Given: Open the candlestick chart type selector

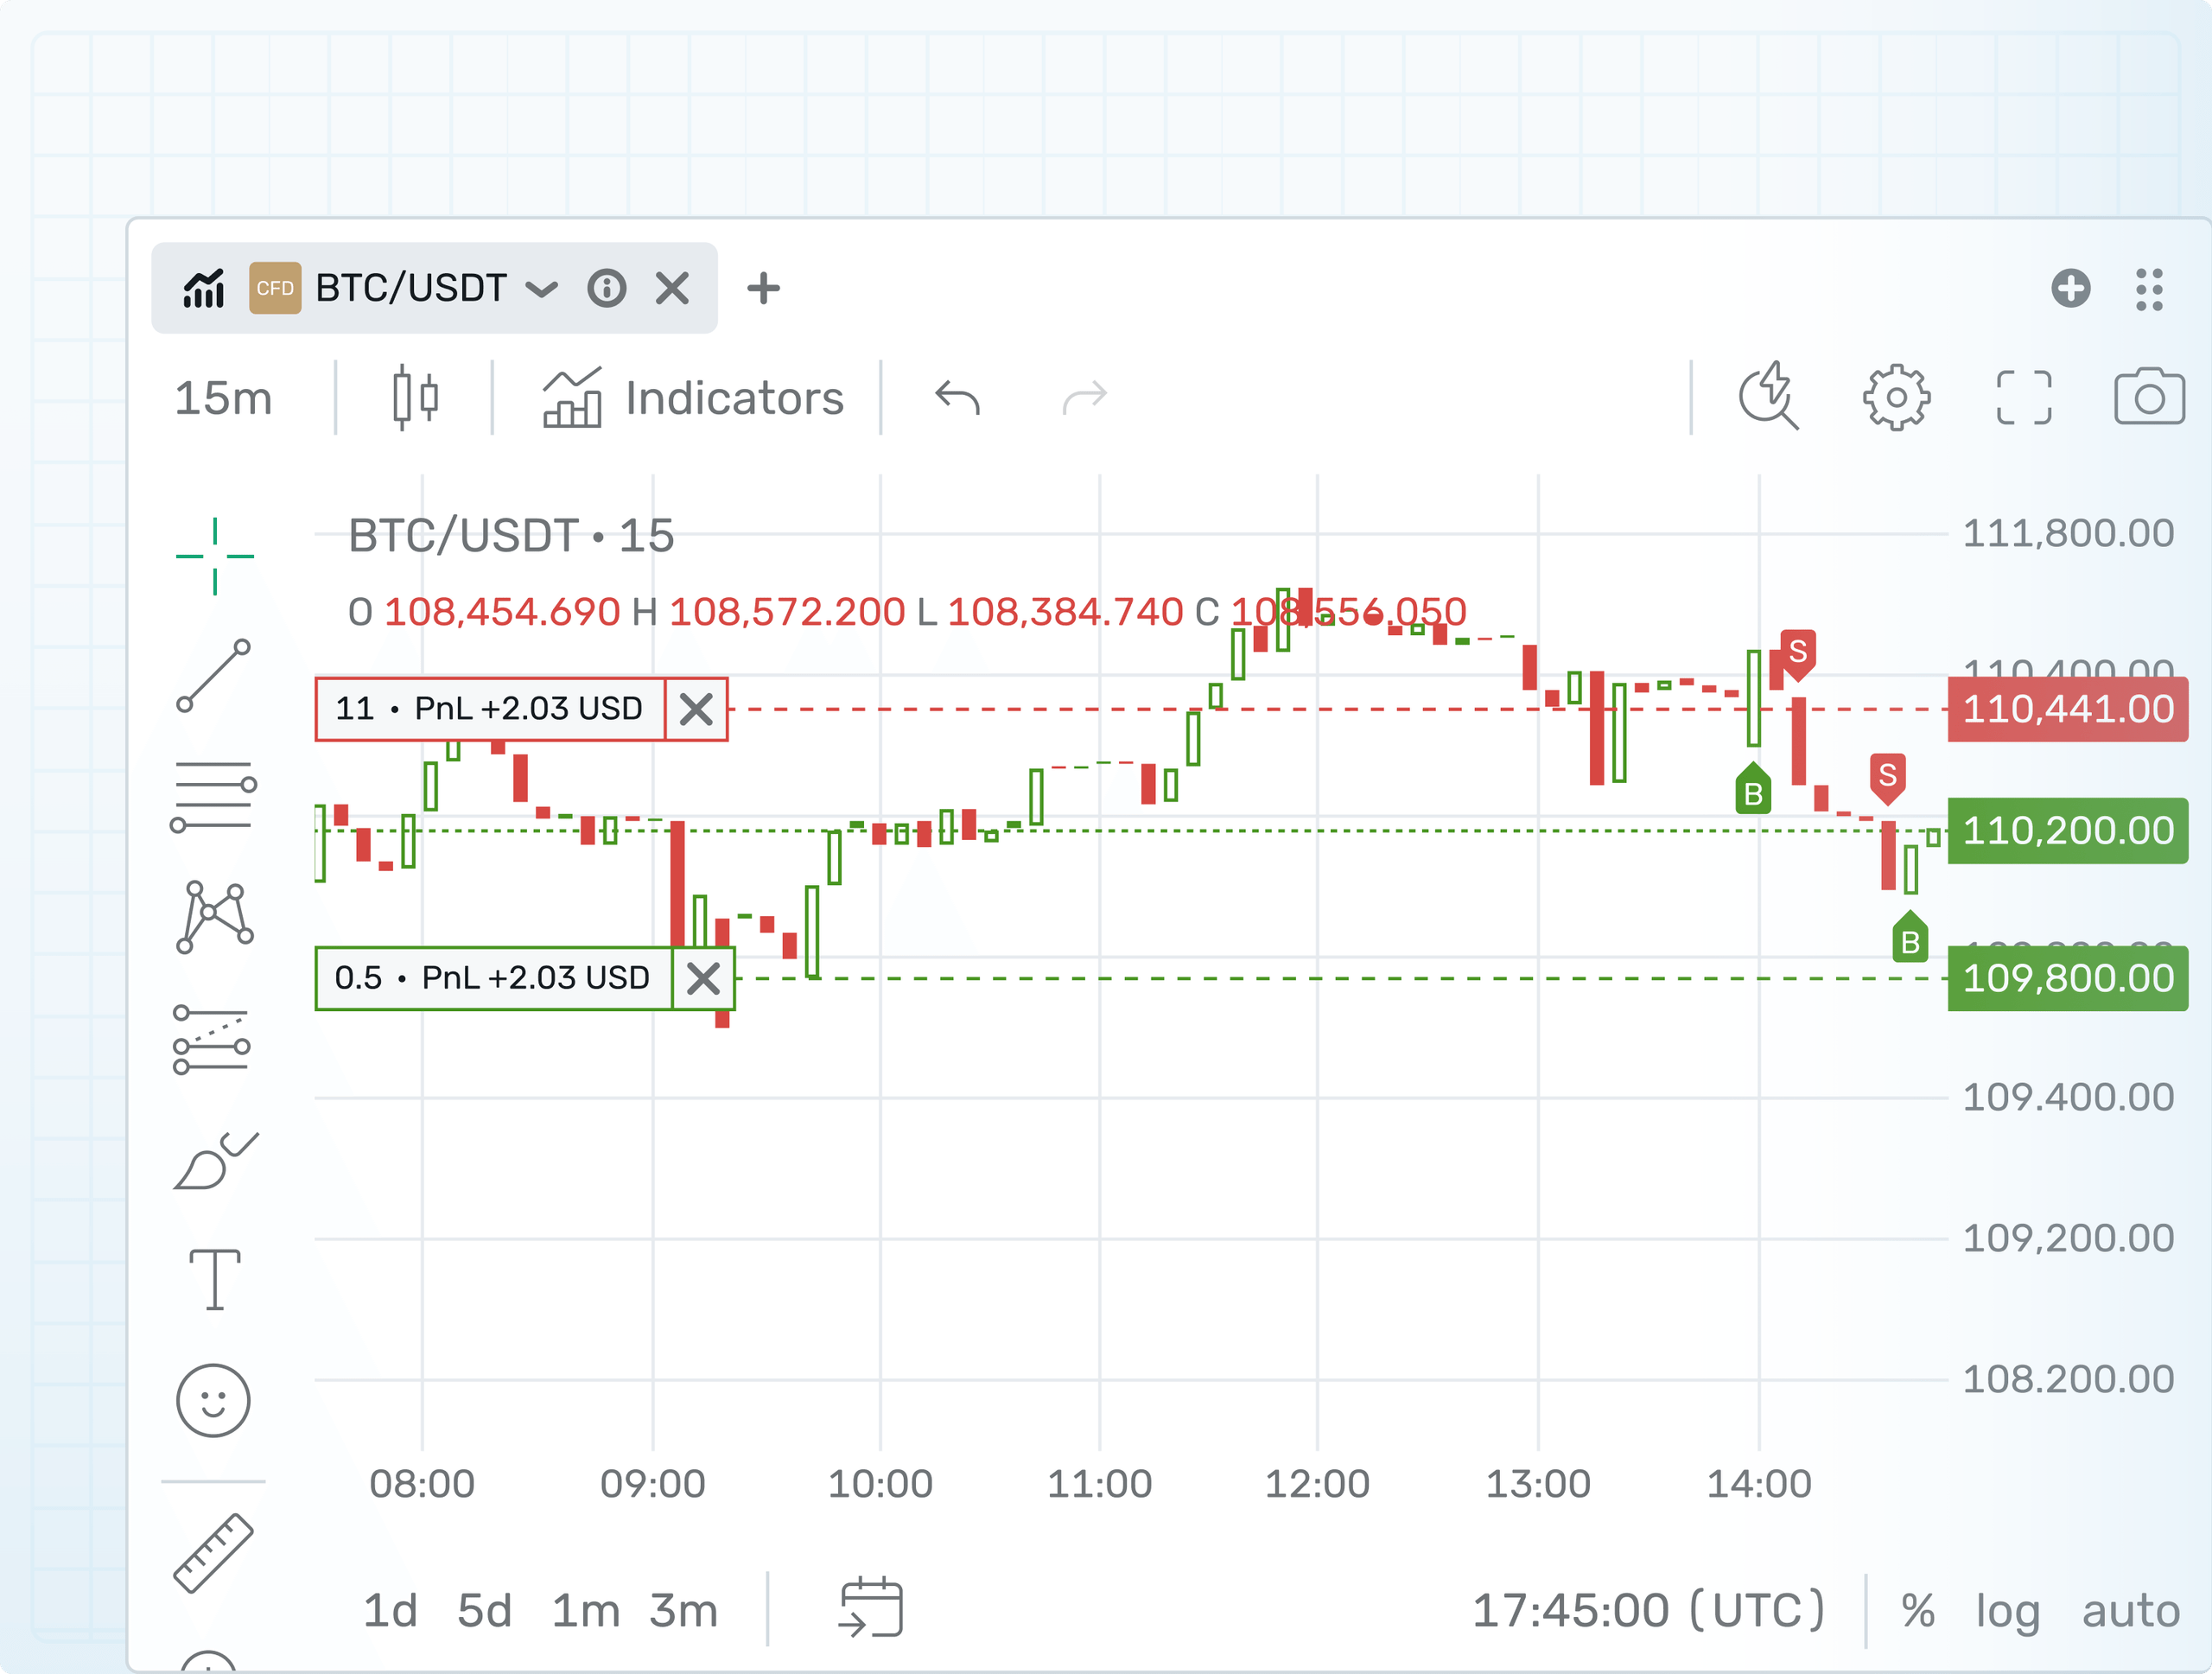Looking at the screenshot, I should (415, 398).
